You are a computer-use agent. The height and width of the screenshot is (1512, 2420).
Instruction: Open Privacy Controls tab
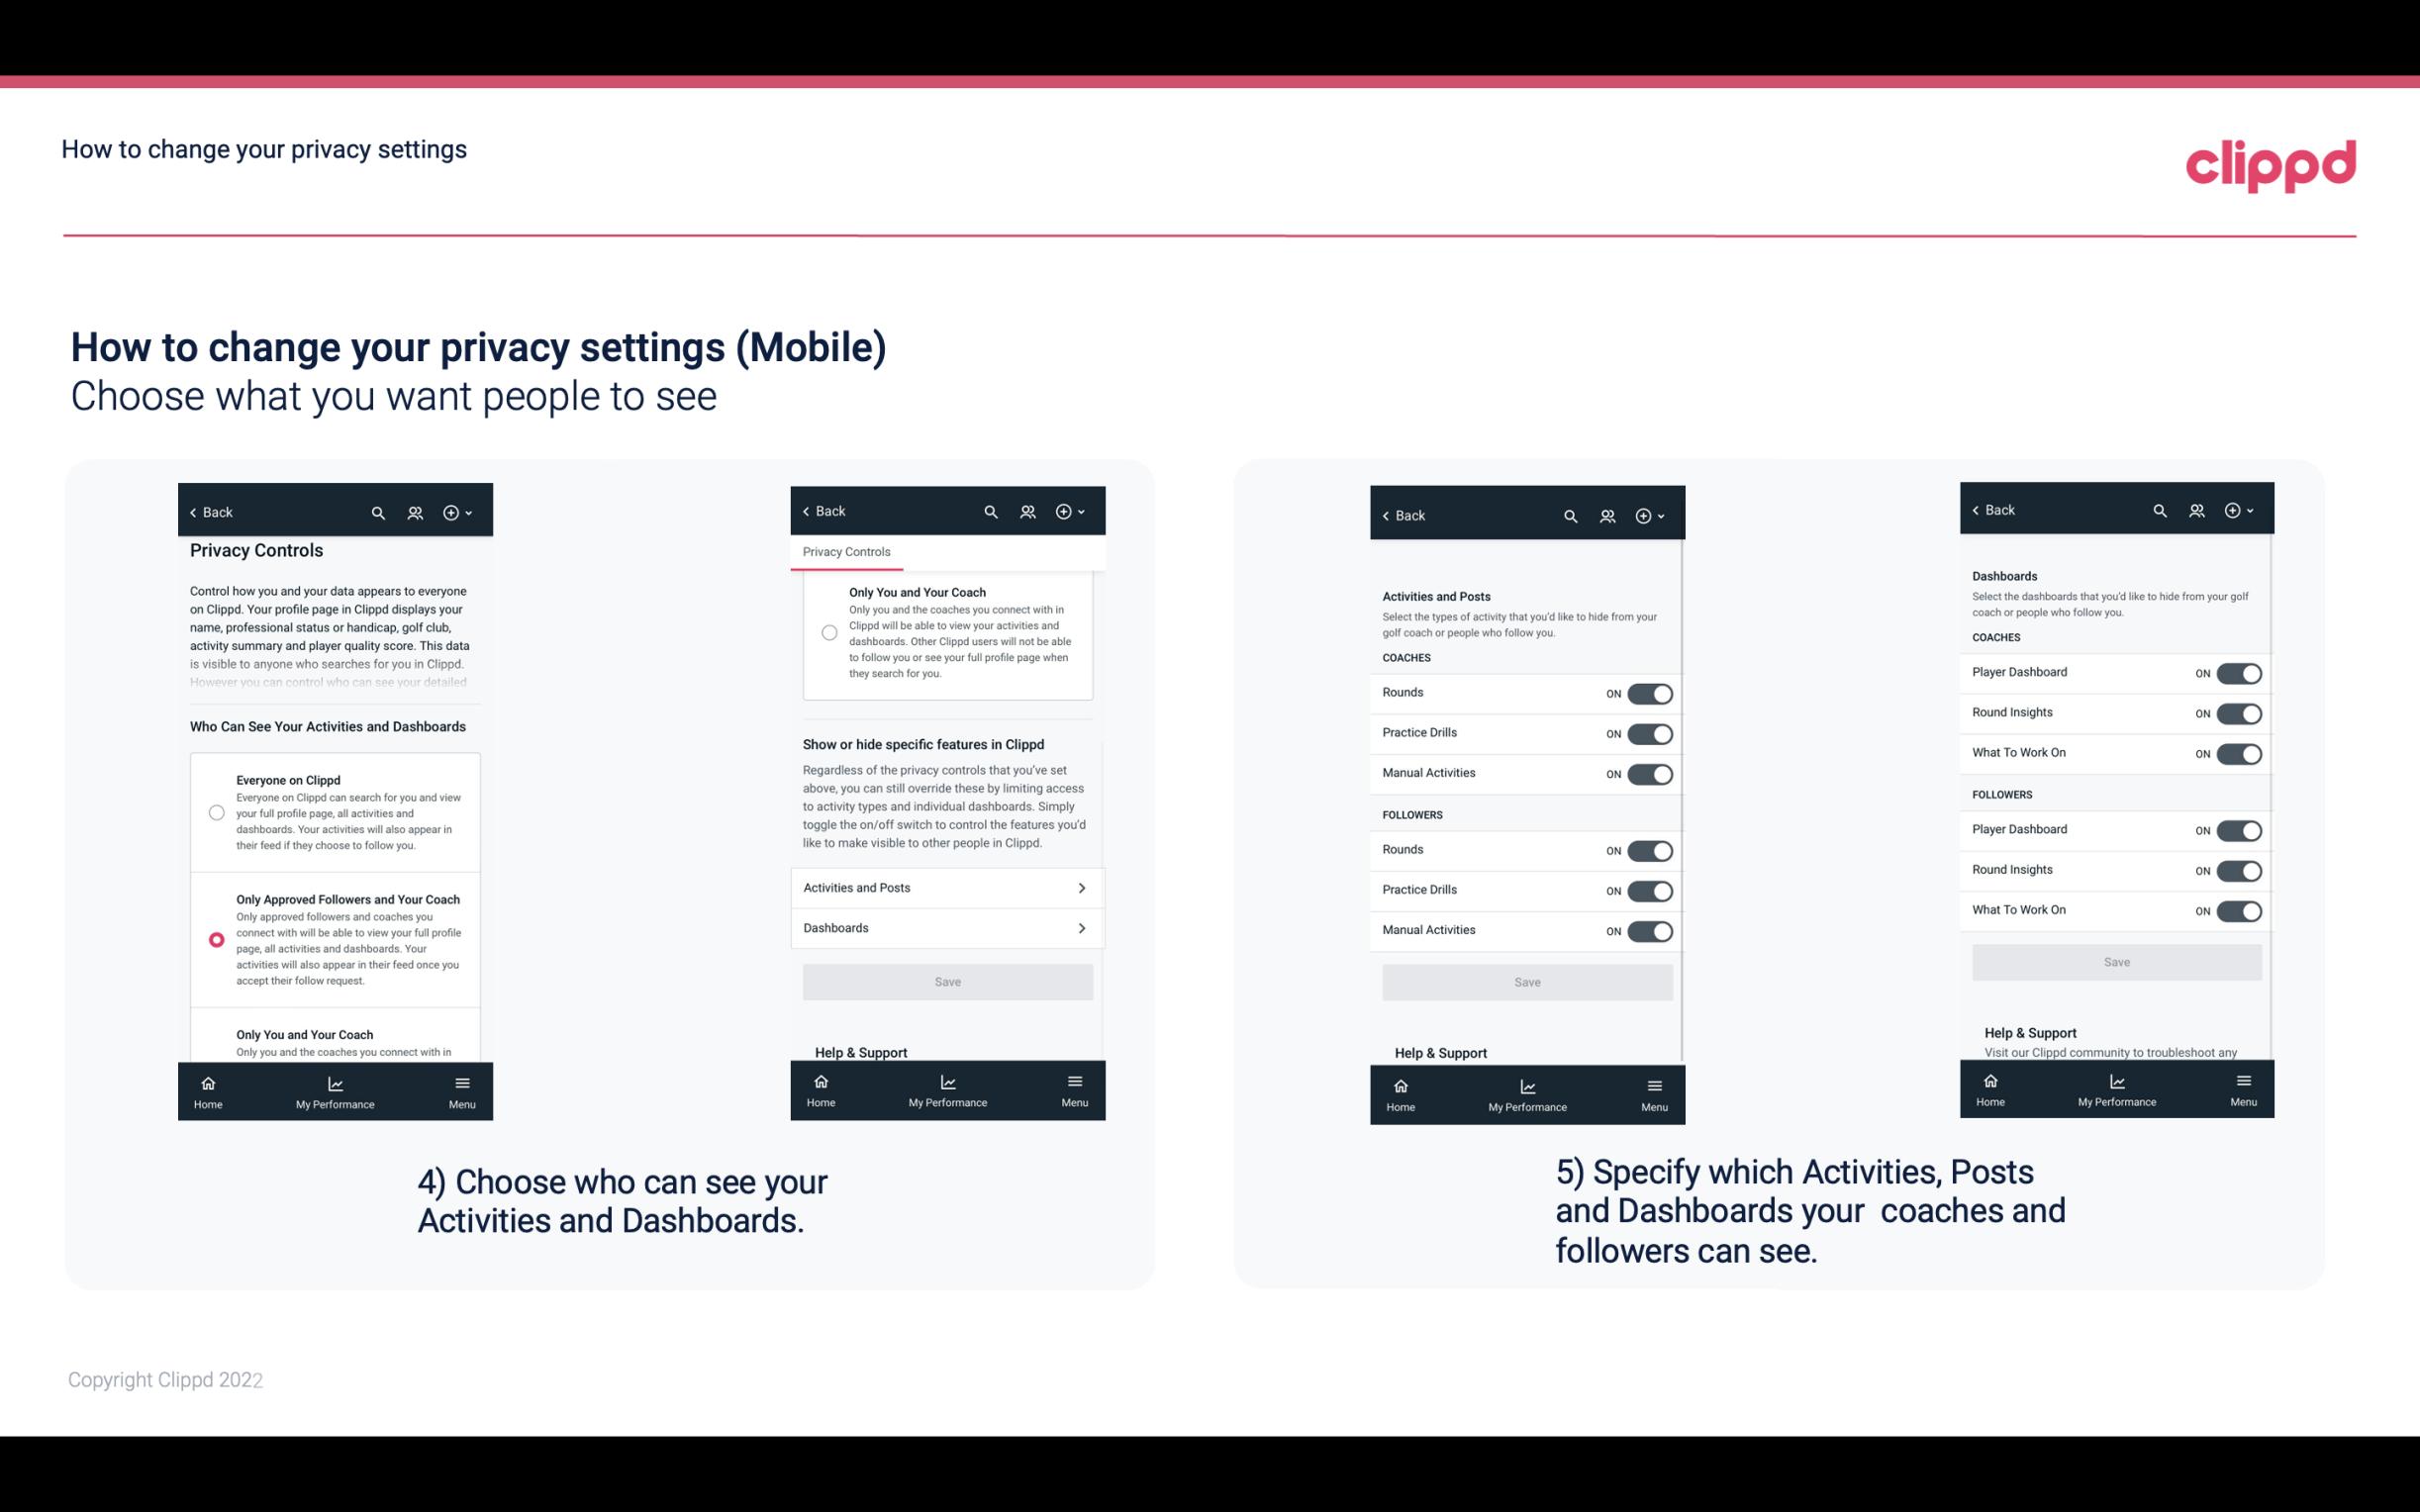pos(845,552)
